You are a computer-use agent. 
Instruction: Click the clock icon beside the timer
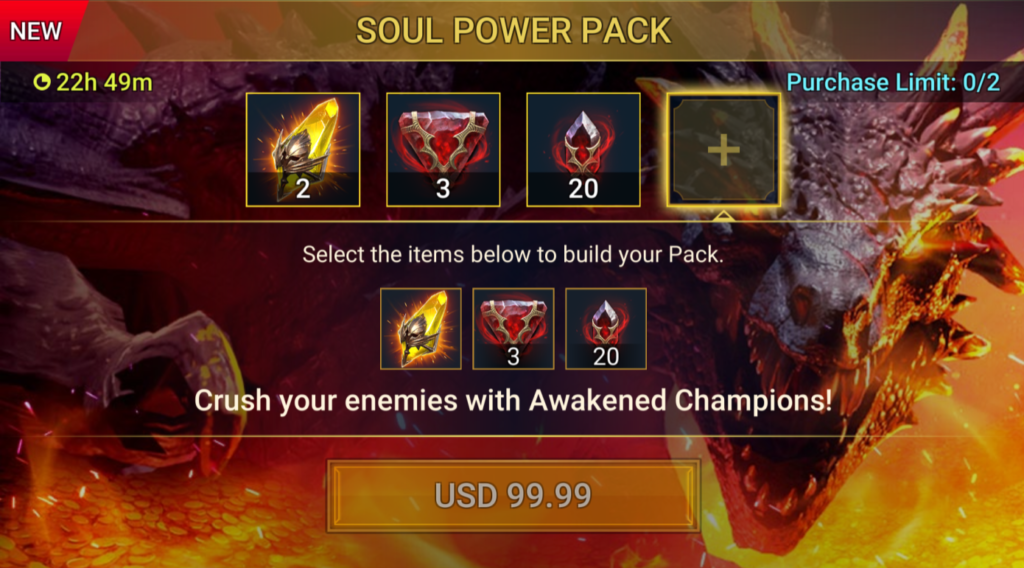point(42,82)
